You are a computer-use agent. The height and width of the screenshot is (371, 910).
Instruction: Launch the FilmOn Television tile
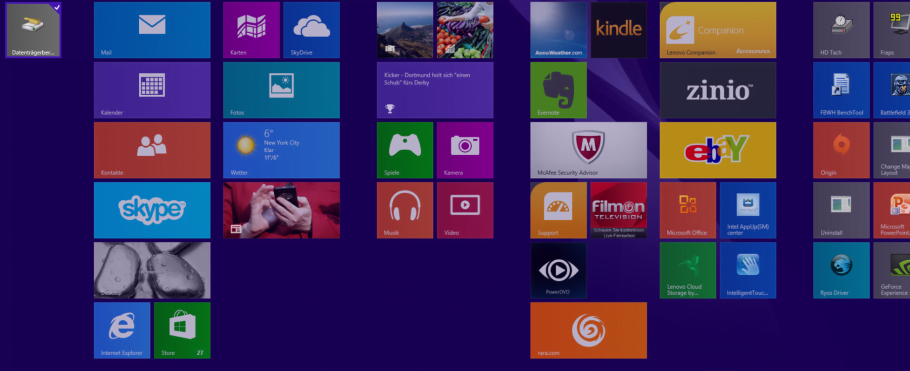point(619,210)
